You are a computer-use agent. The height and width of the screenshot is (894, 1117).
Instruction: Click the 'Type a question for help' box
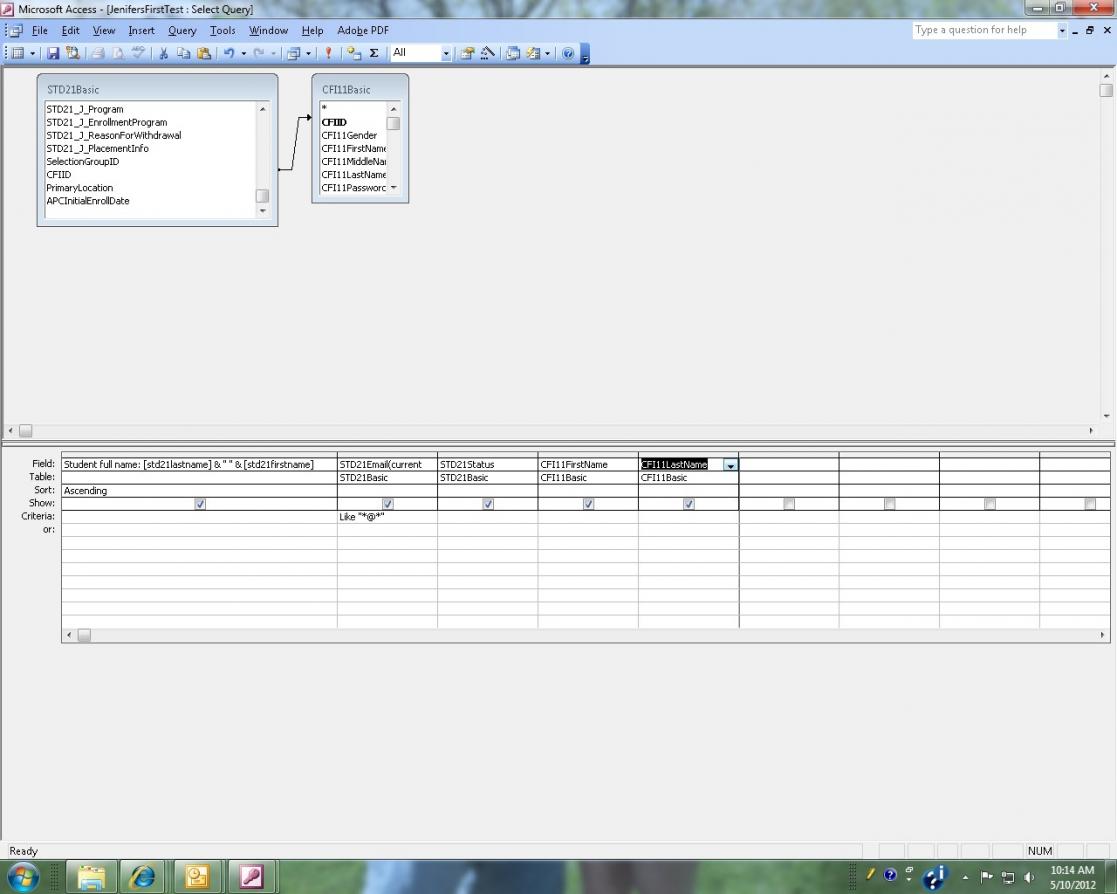[984, 30]
